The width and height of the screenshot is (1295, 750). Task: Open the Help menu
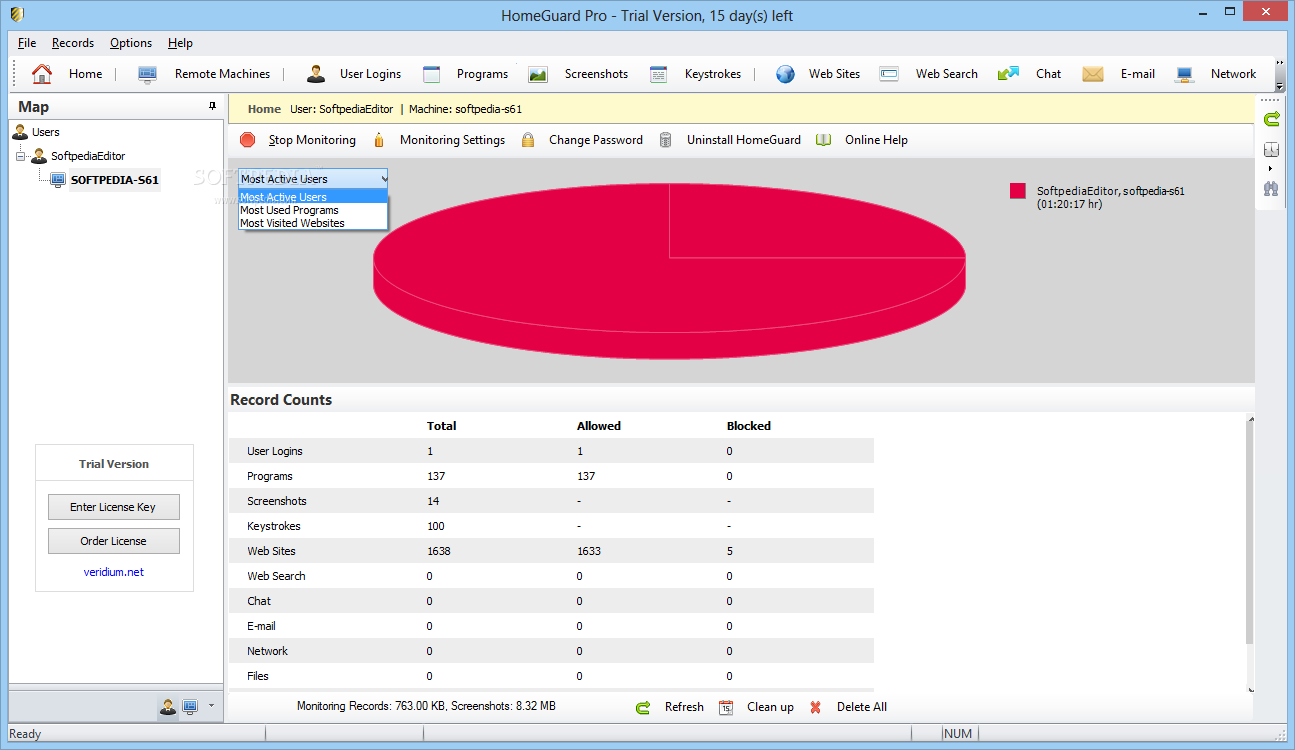pyautogui.click(x=180, y=43)
